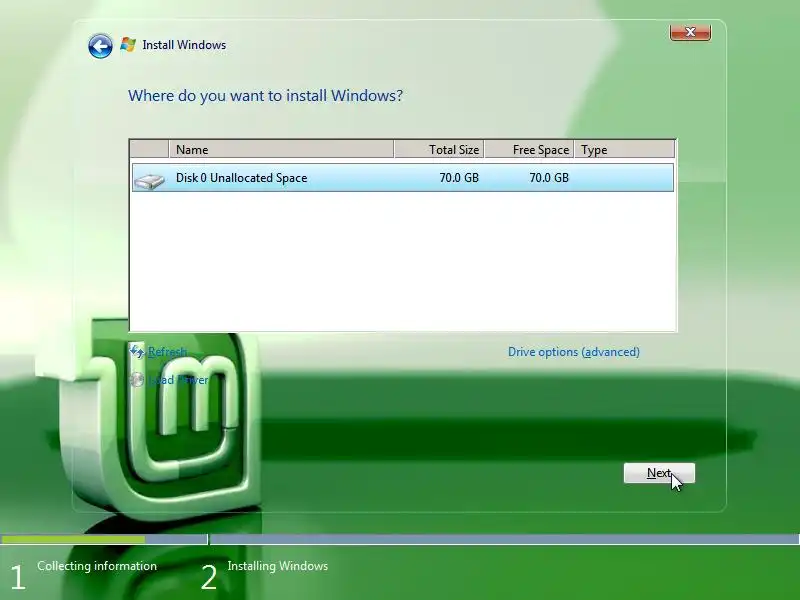Go back with the blue arrow button
Image resolution: width=800 pixels, height=600 pixels.
100,46
